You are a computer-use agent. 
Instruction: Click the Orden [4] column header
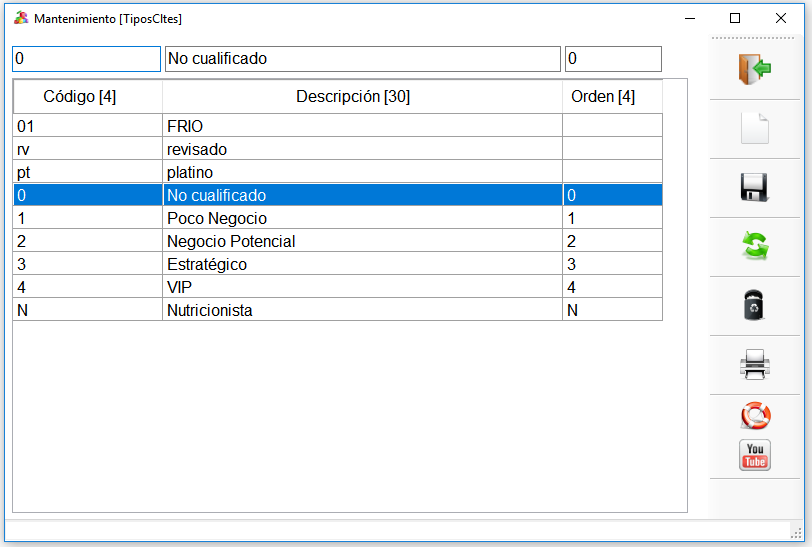coord(612,96)
